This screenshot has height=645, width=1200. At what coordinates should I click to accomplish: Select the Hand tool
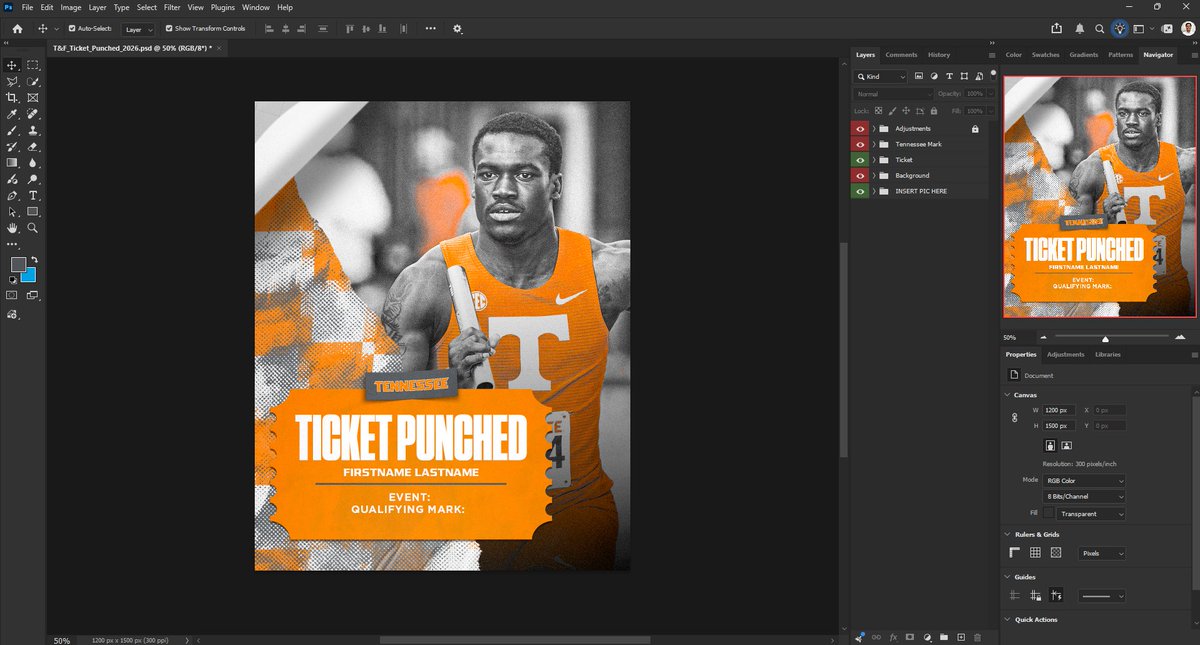click(12, 228)
